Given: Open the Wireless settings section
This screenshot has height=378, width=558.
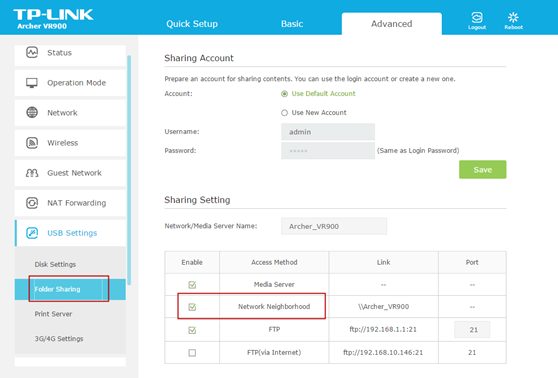Looking at the screenshot, I should tap(70, 143).
